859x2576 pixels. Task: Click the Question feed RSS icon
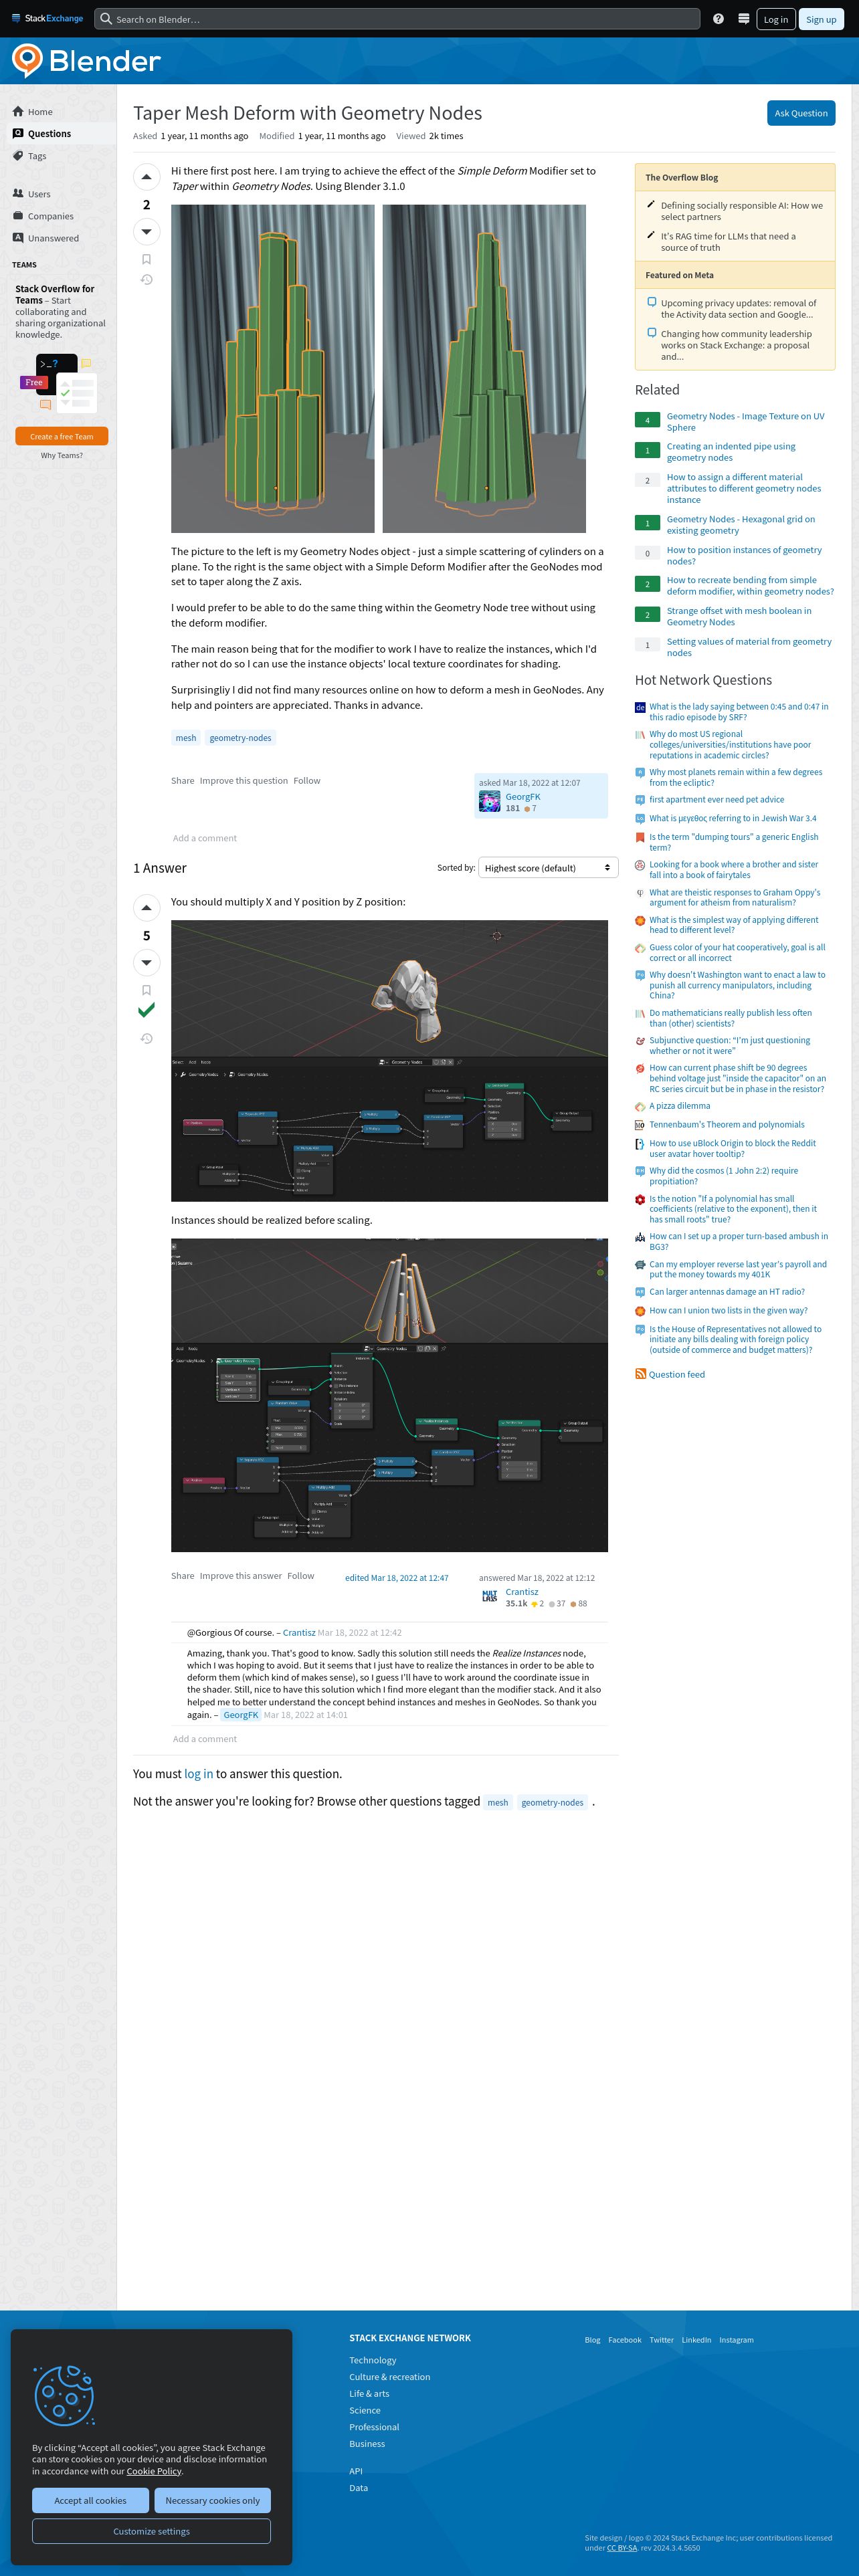pyautogui.click(x=640, y=1374)
